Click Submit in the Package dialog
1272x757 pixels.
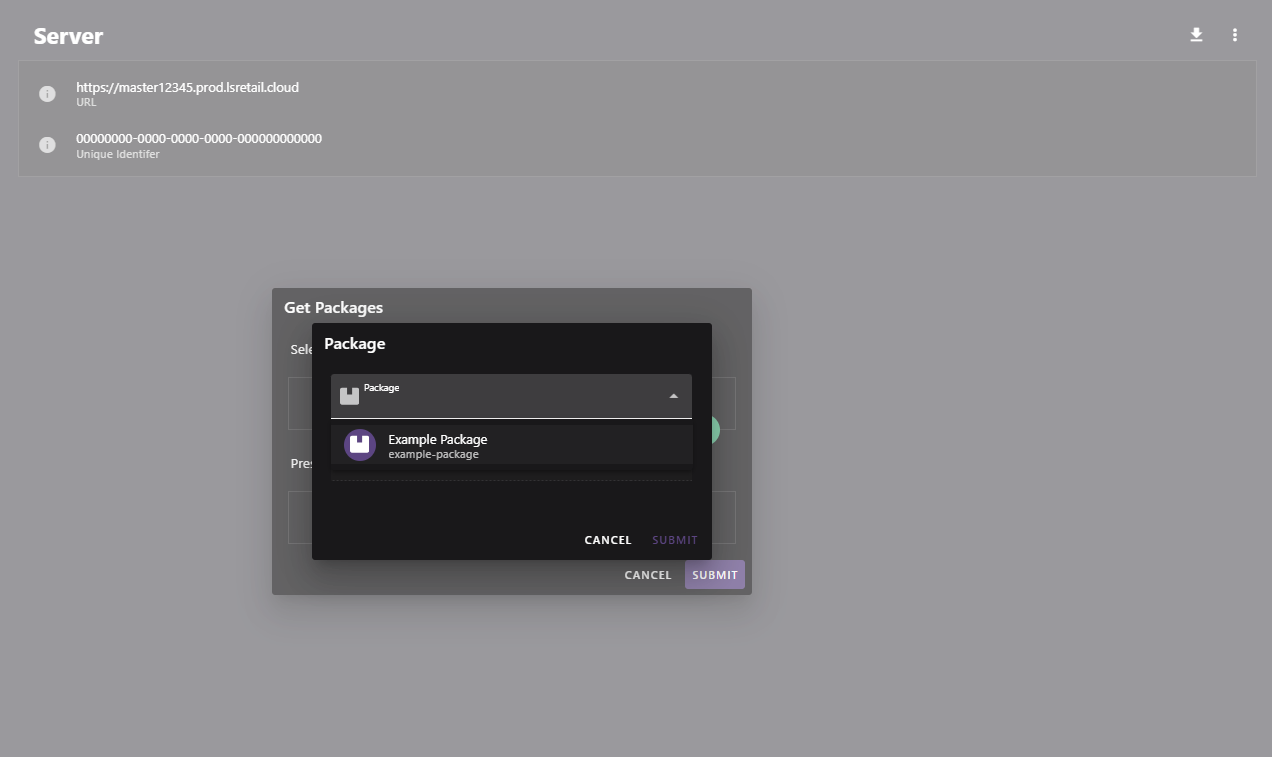(675, 540)
